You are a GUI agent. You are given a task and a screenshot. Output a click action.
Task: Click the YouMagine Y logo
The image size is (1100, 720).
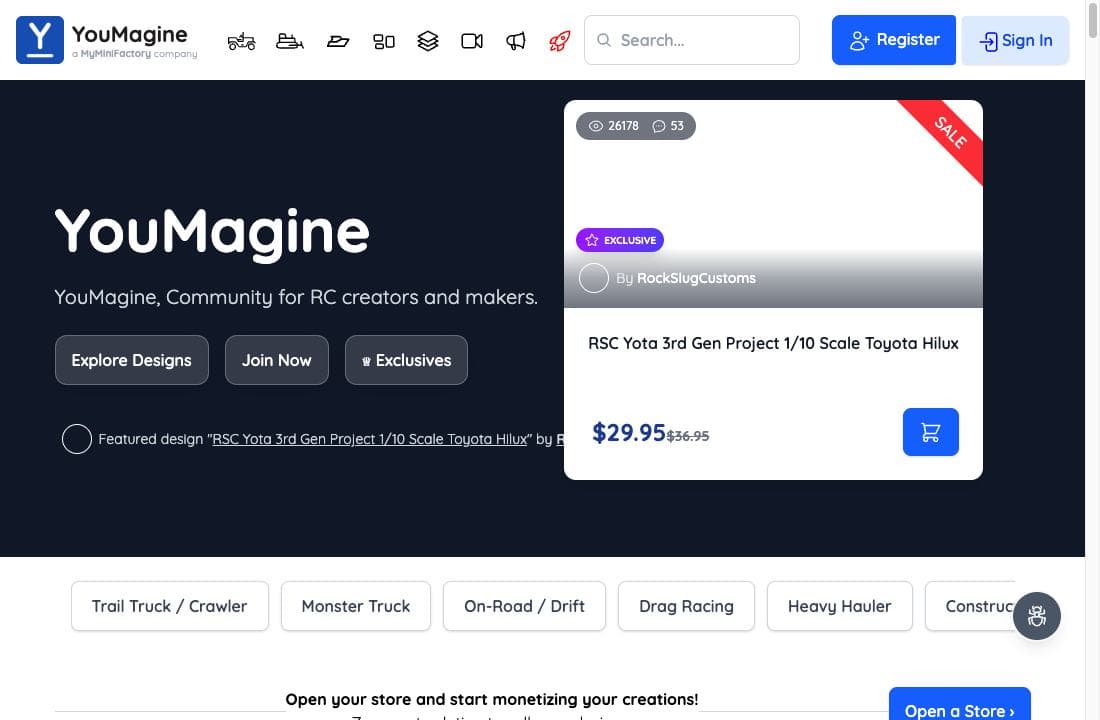40,40
